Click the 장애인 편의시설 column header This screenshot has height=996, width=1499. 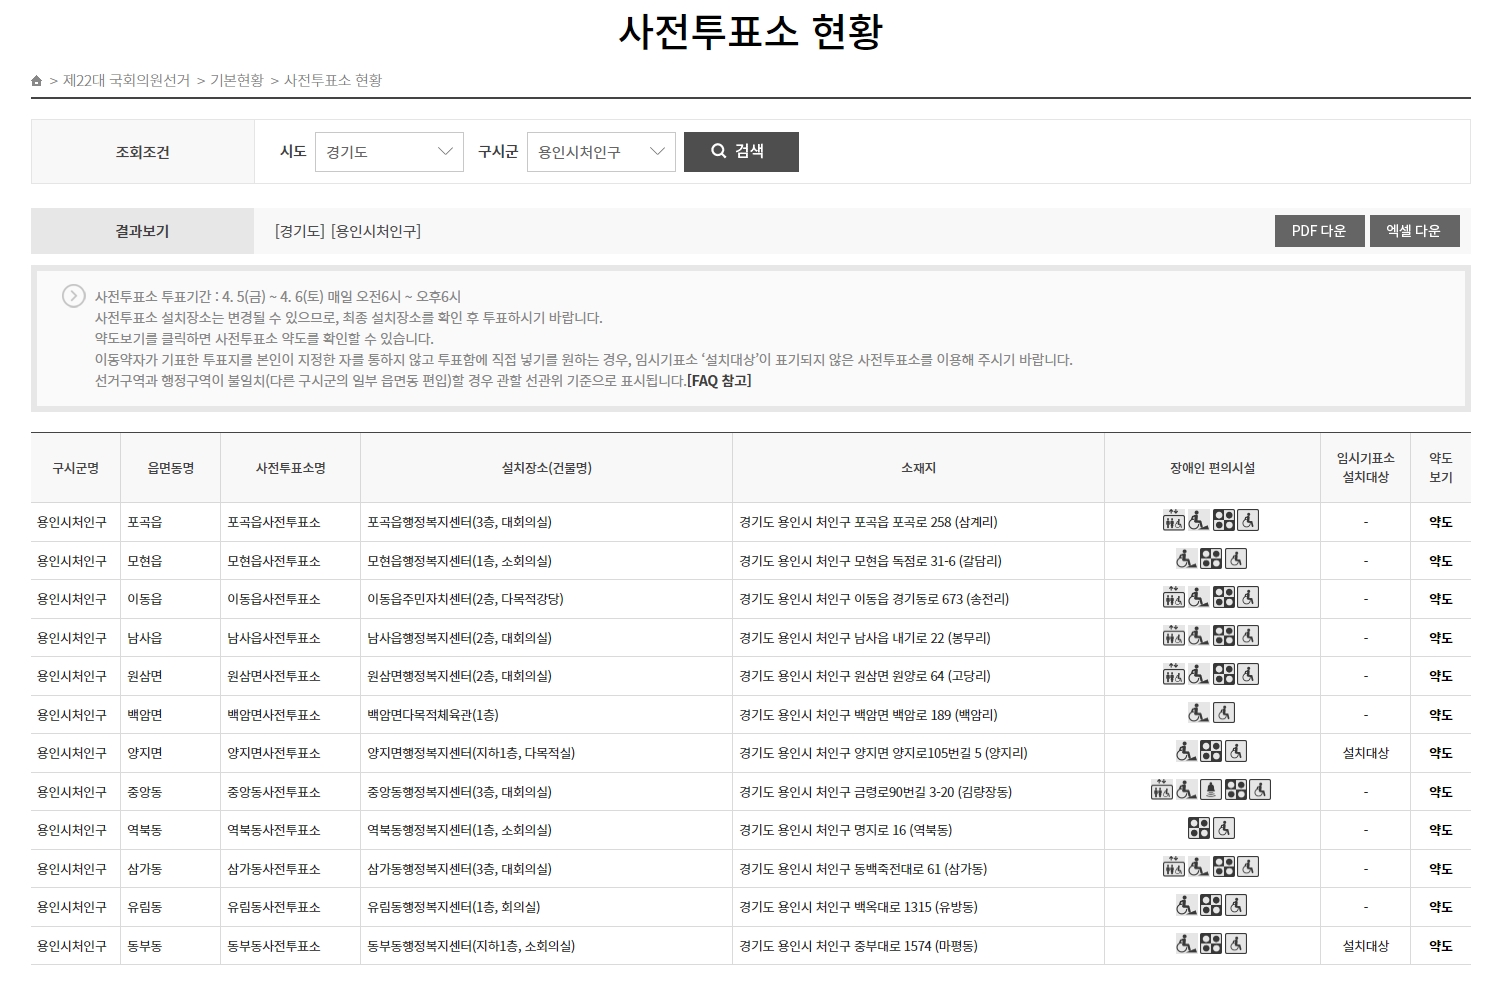pos(1212,468)
